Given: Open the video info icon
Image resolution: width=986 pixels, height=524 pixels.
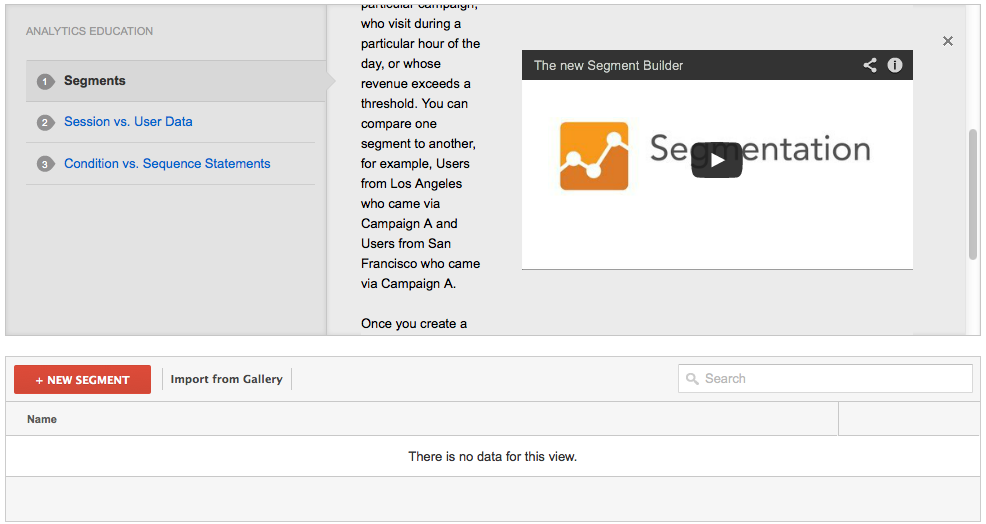Looking at the screenshot, I should (x=895, y=65).
